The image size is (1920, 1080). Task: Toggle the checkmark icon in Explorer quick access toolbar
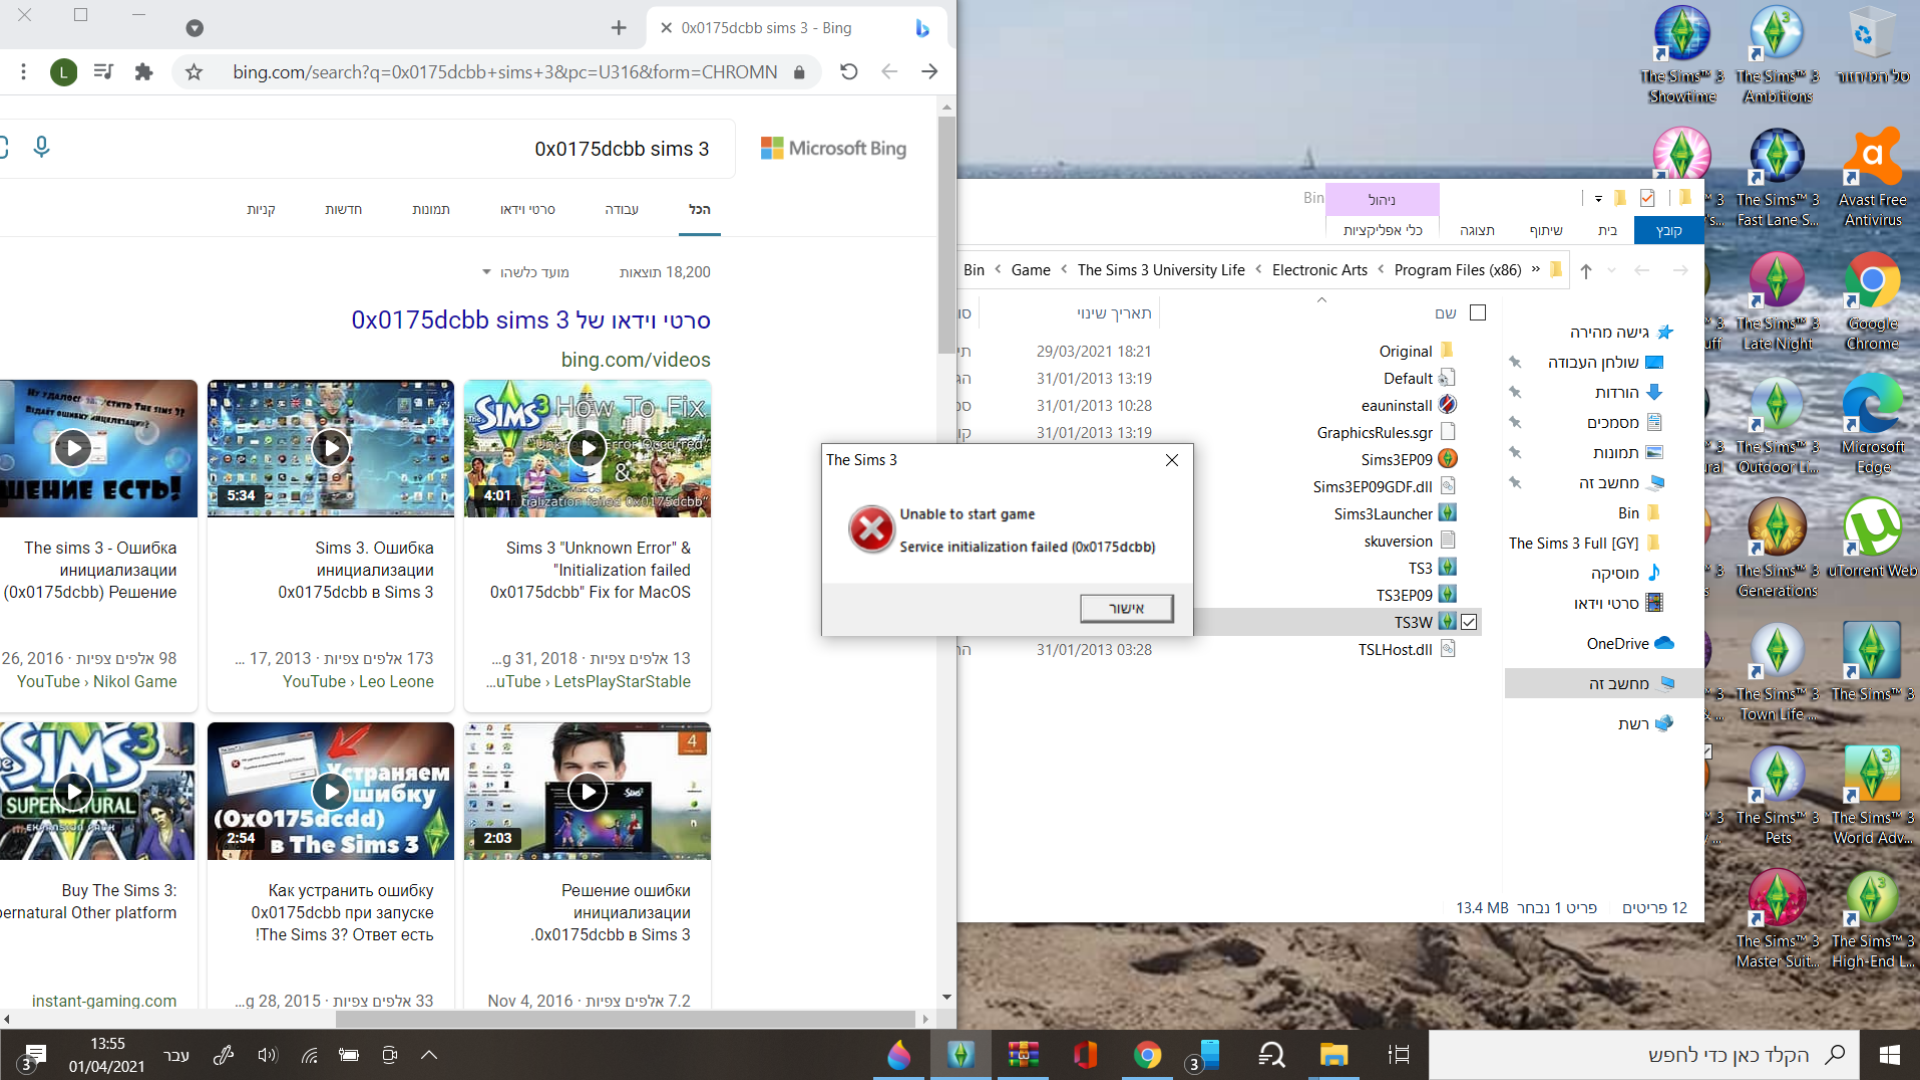1647,198
